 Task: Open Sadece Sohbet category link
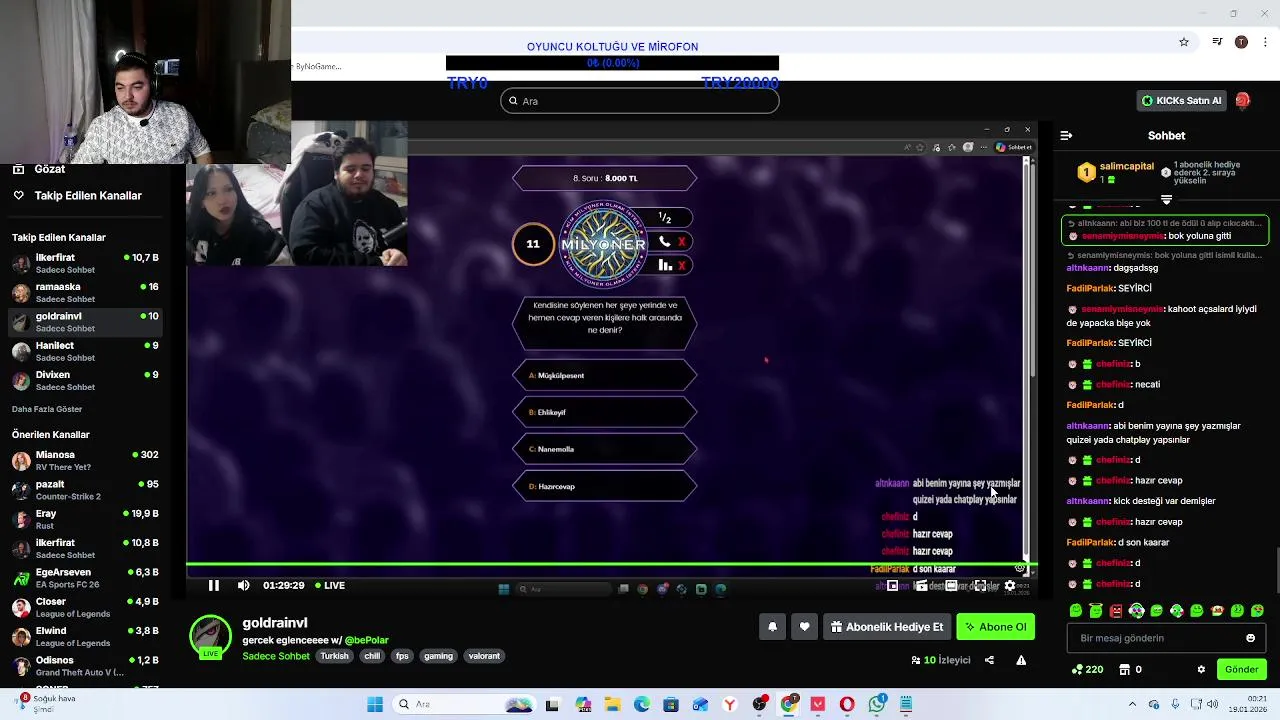pos(275,656)
